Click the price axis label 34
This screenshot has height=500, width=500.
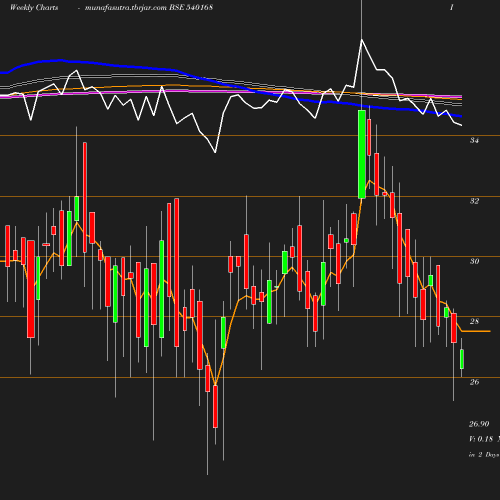click(x=474, y=140)
